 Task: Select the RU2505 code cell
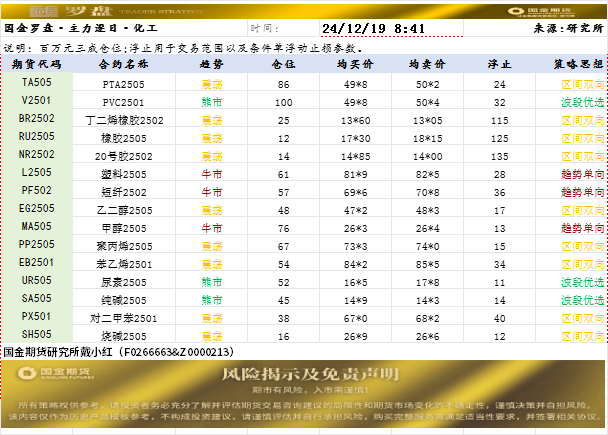tap(36, 136)
